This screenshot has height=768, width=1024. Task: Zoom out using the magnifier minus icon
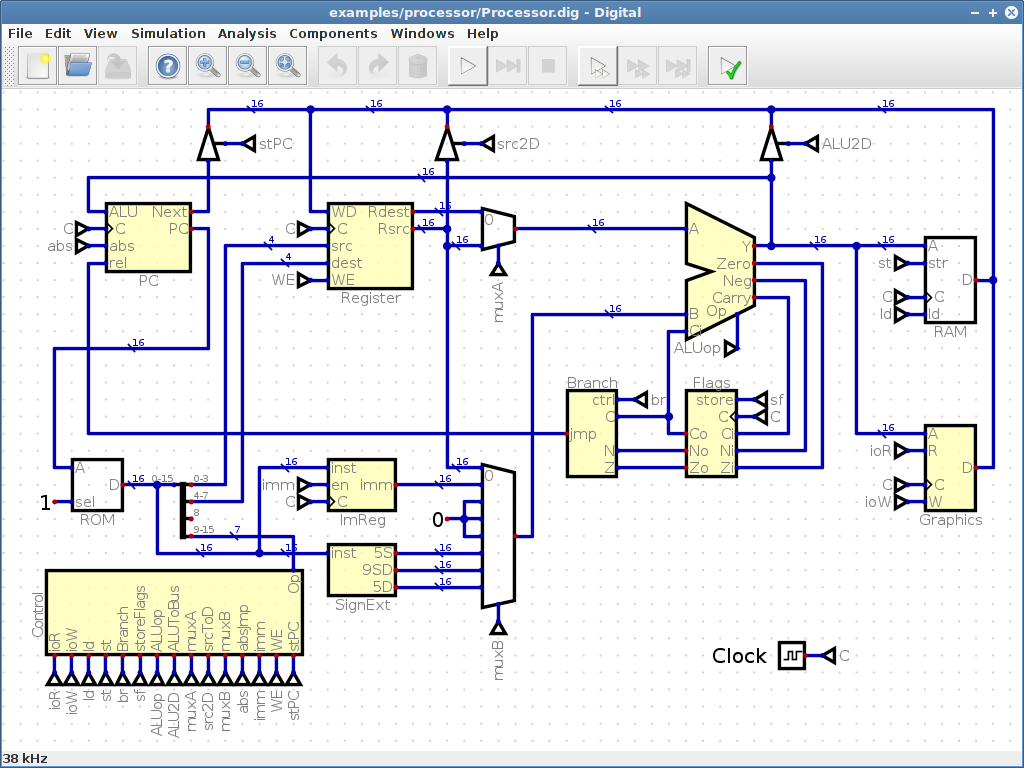pos(247,65)
